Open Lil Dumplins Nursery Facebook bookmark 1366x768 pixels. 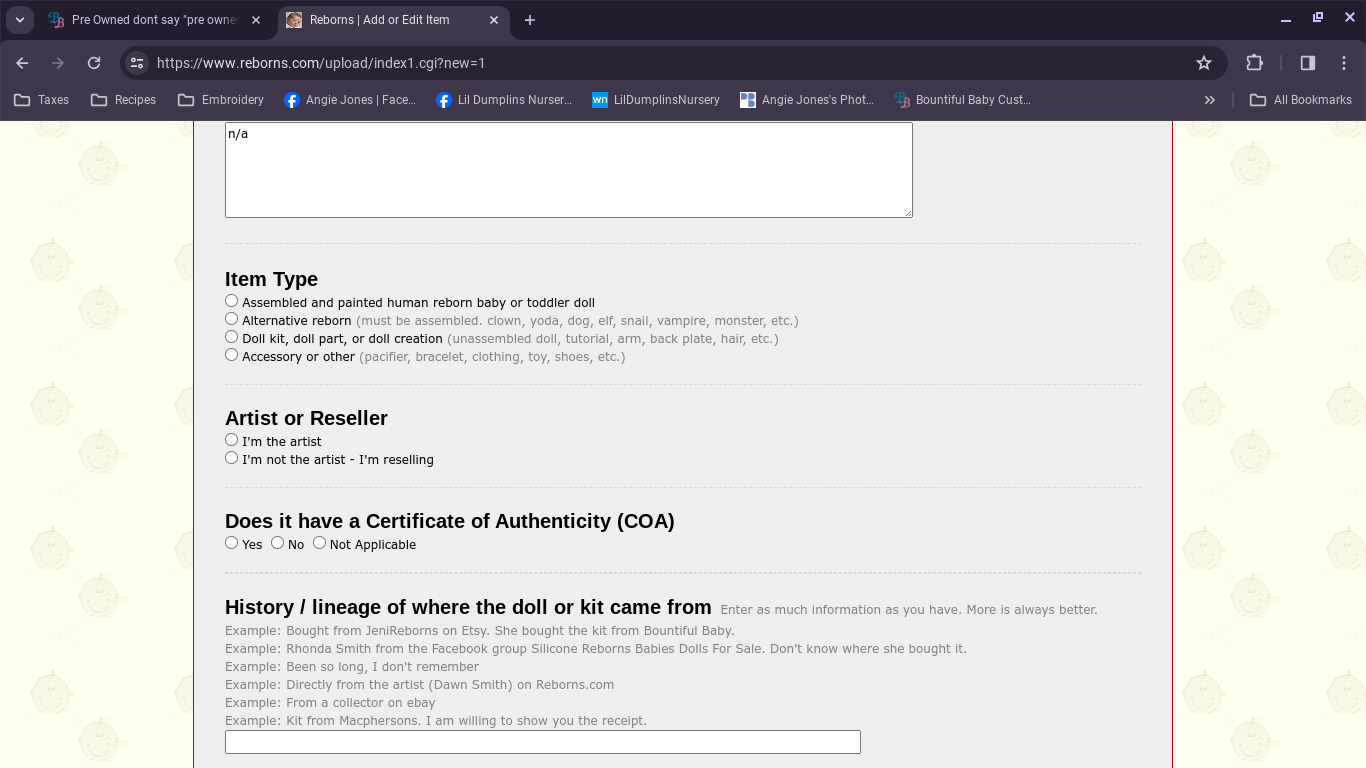click(504, 100)
